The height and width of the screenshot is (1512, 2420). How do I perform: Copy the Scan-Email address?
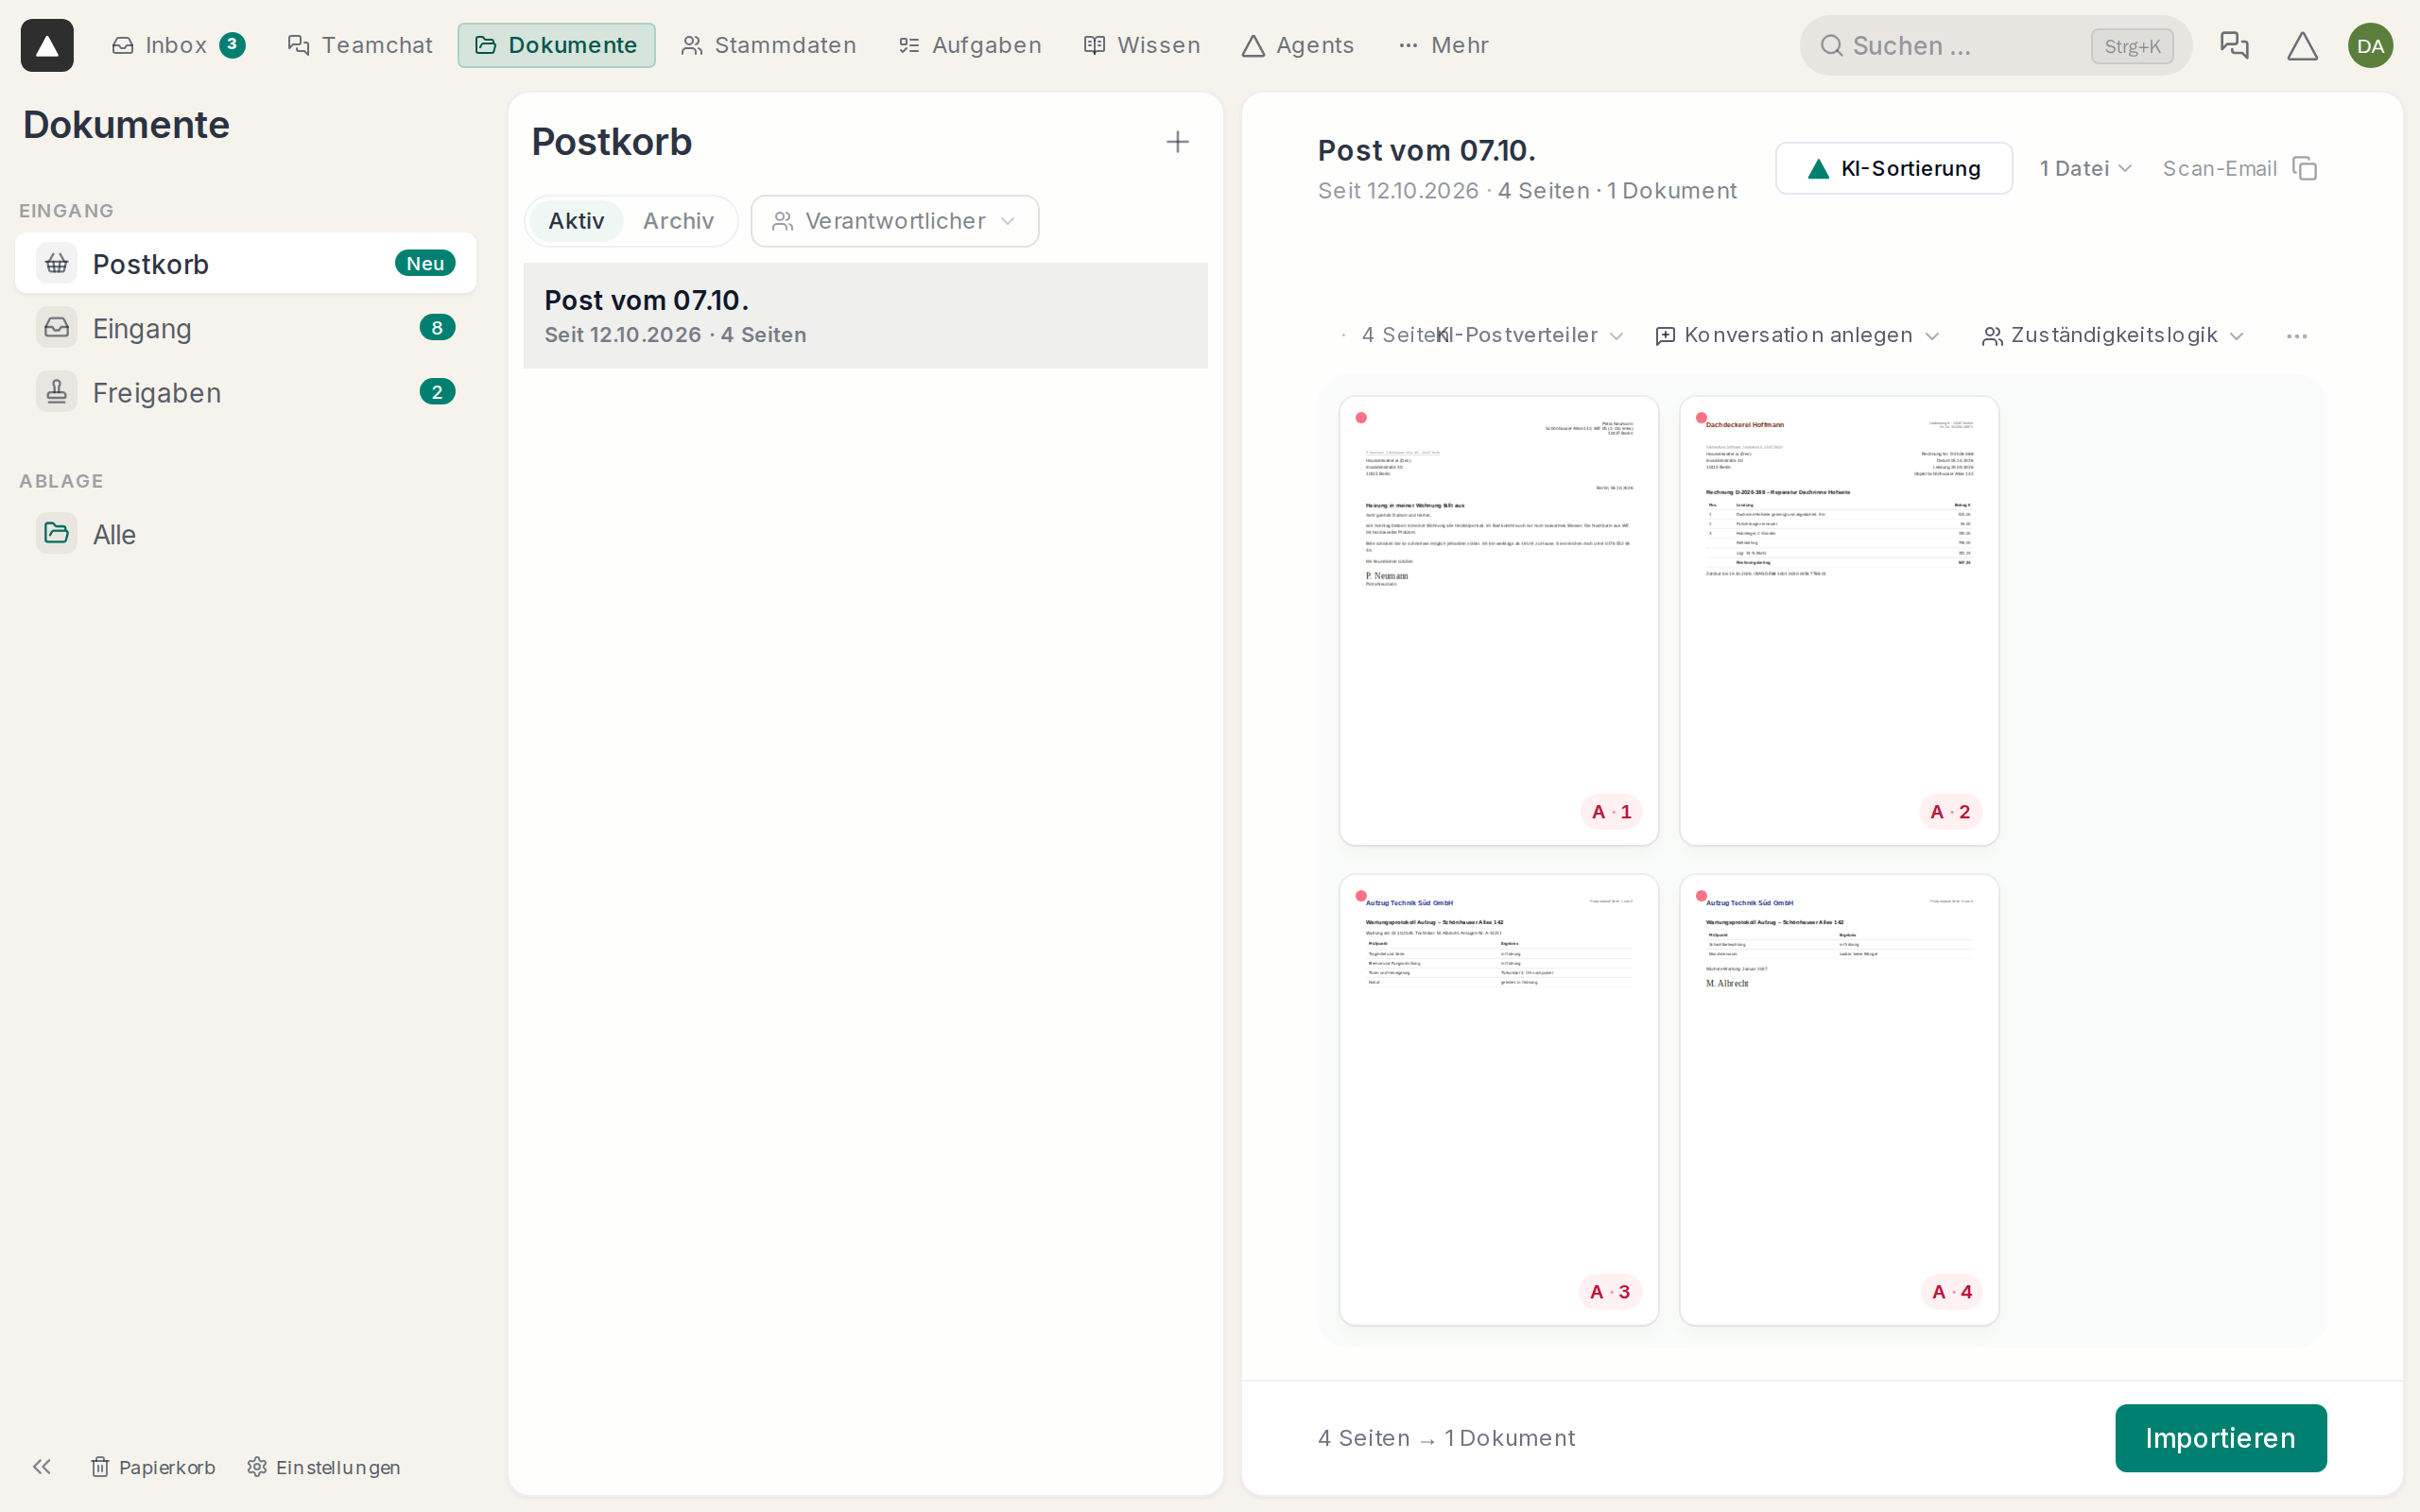2305,168
